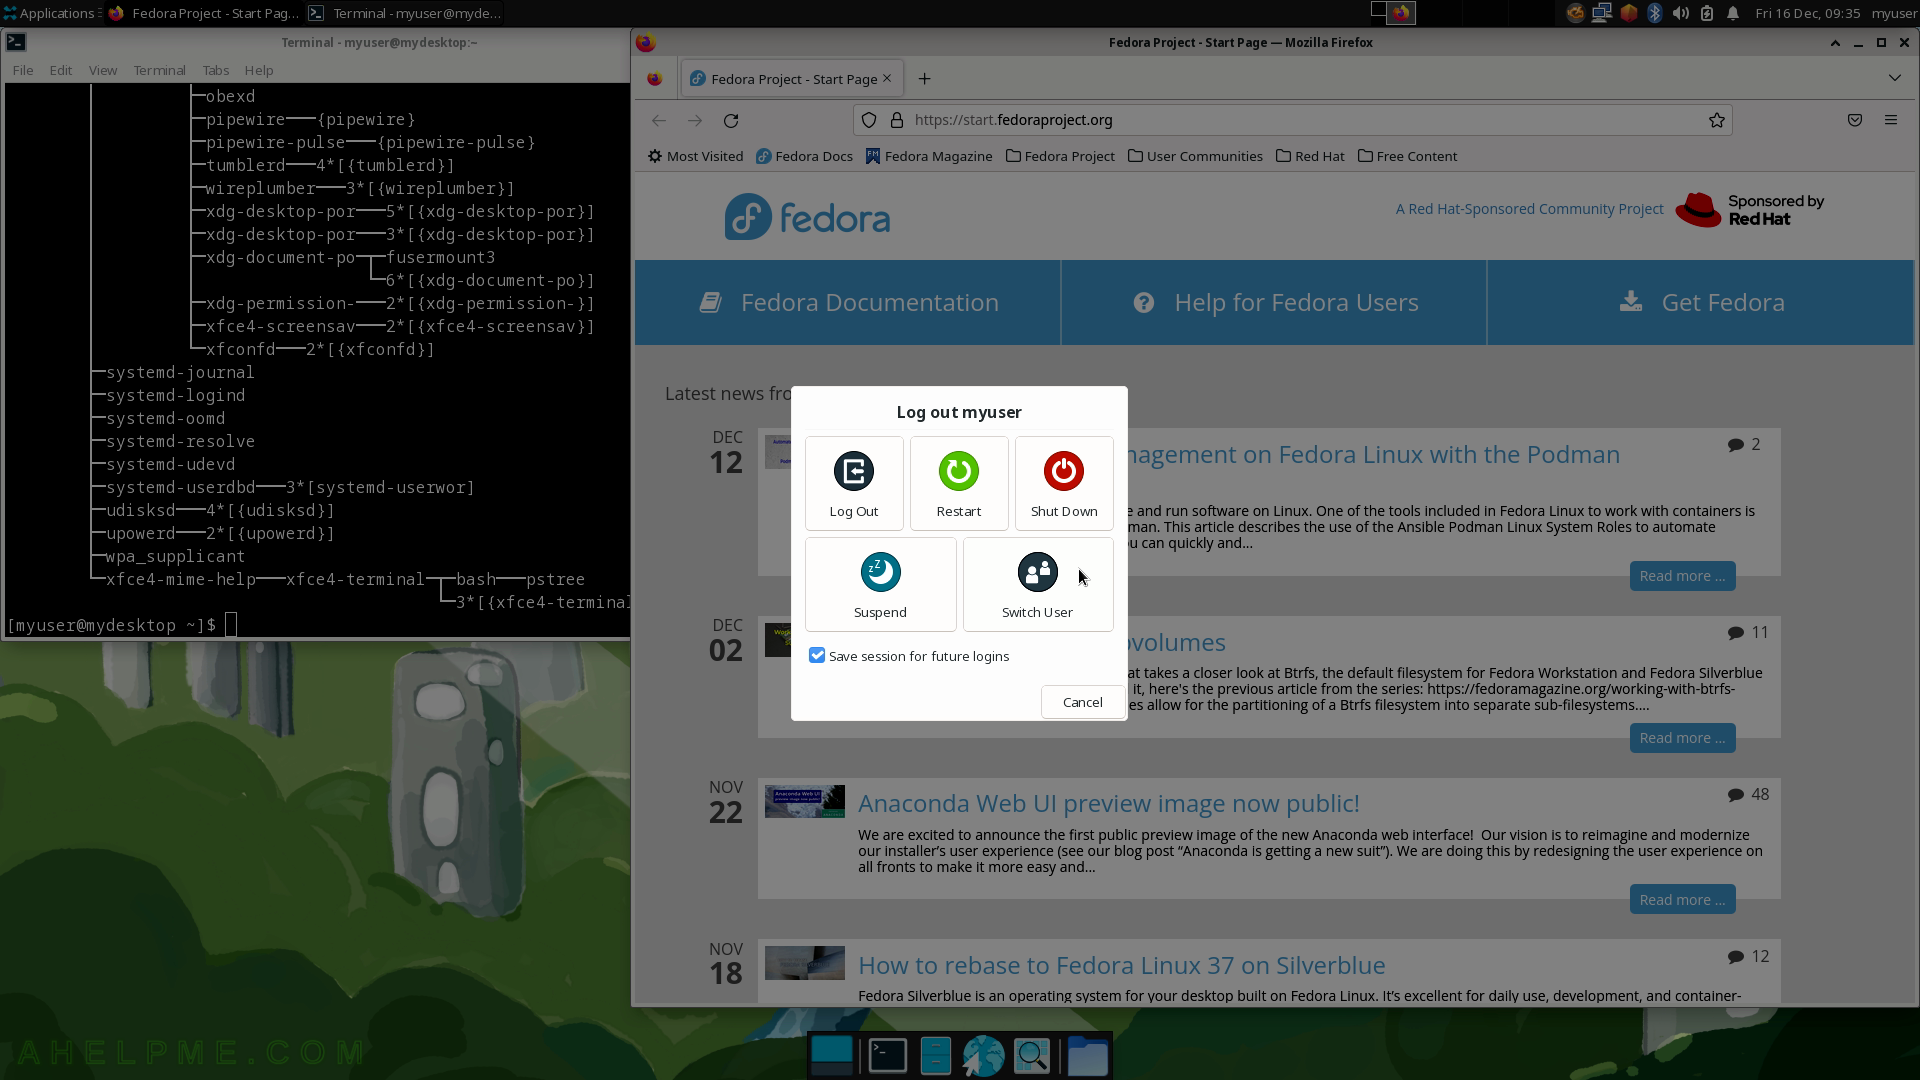Open the terminal View menu
The height and width of the screenshot is (1080, 1920).
103,70
